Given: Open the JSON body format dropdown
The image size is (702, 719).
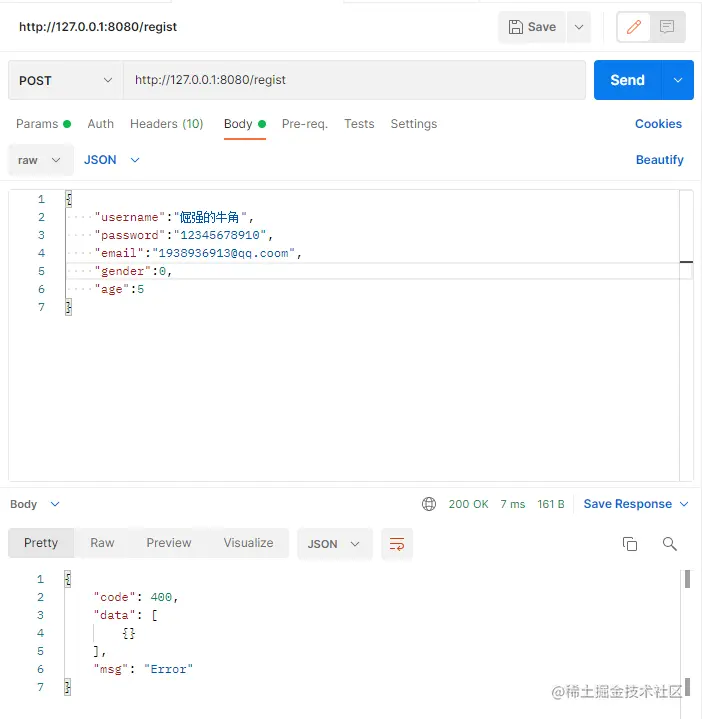Looking at the screenshot, I should 111,160.
